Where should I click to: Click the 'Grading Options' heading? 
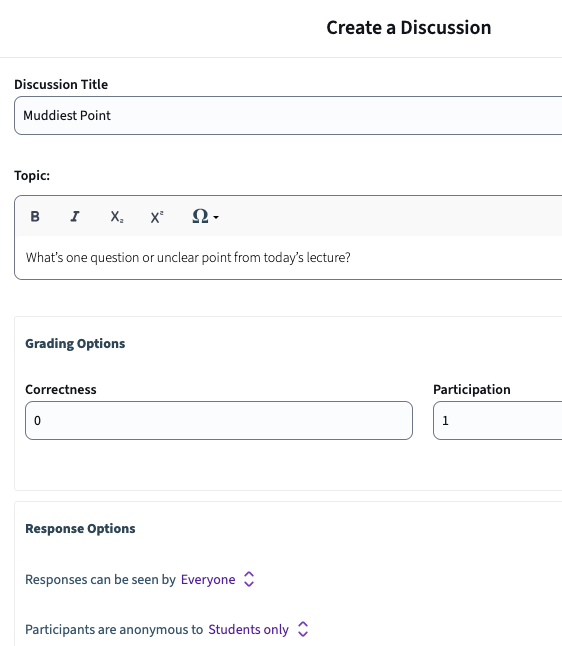coord(75,344)
